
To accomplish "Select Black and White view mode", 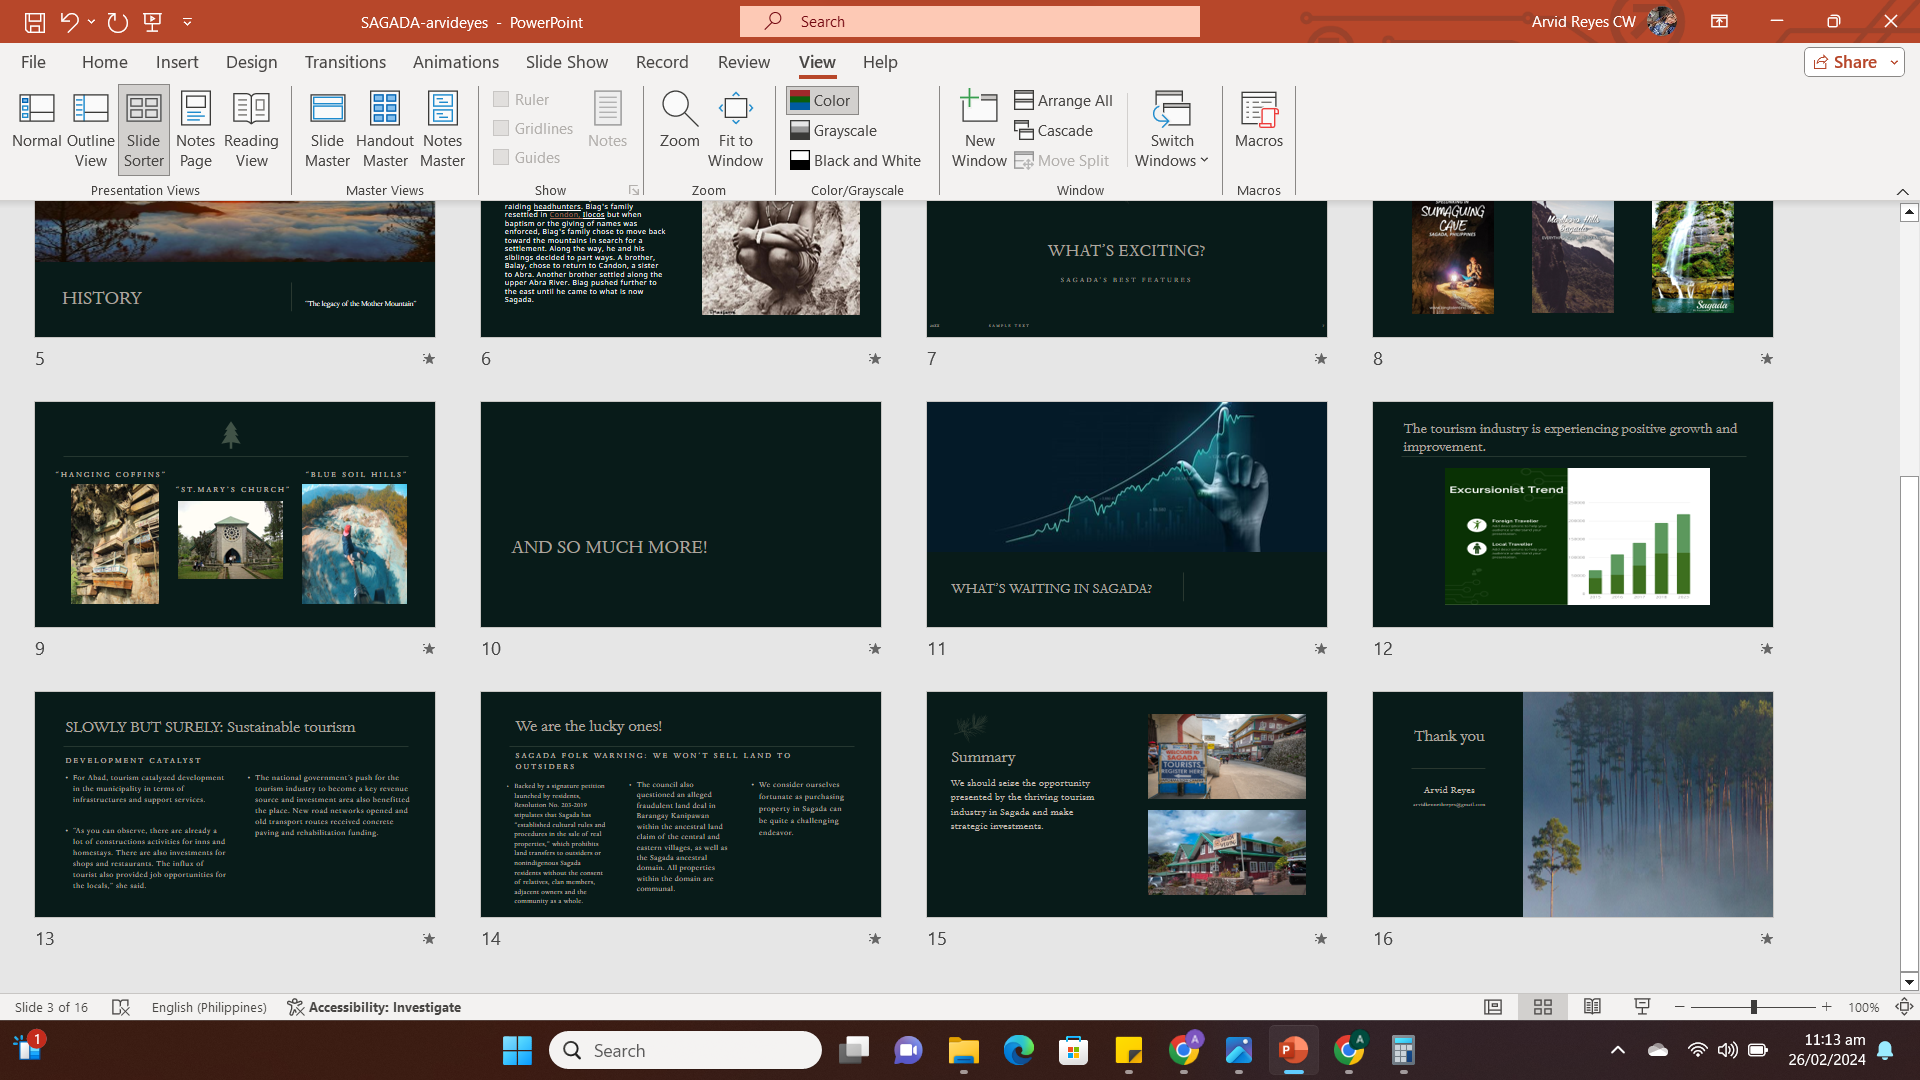I will tap(855, 160).
